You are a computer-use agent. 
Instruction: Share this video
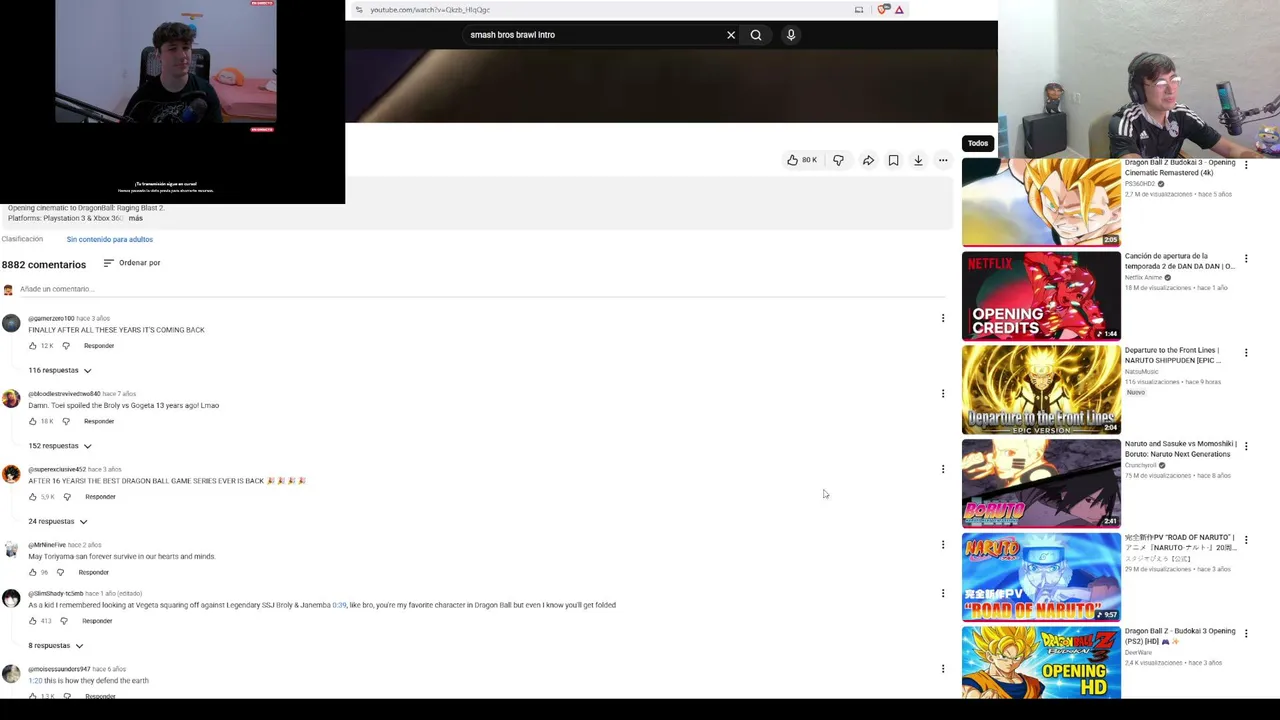(x=868, y=160)
